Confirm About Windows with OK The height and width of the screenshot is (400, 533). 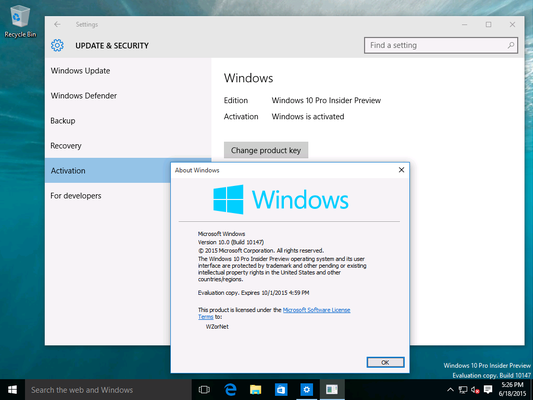385,362
